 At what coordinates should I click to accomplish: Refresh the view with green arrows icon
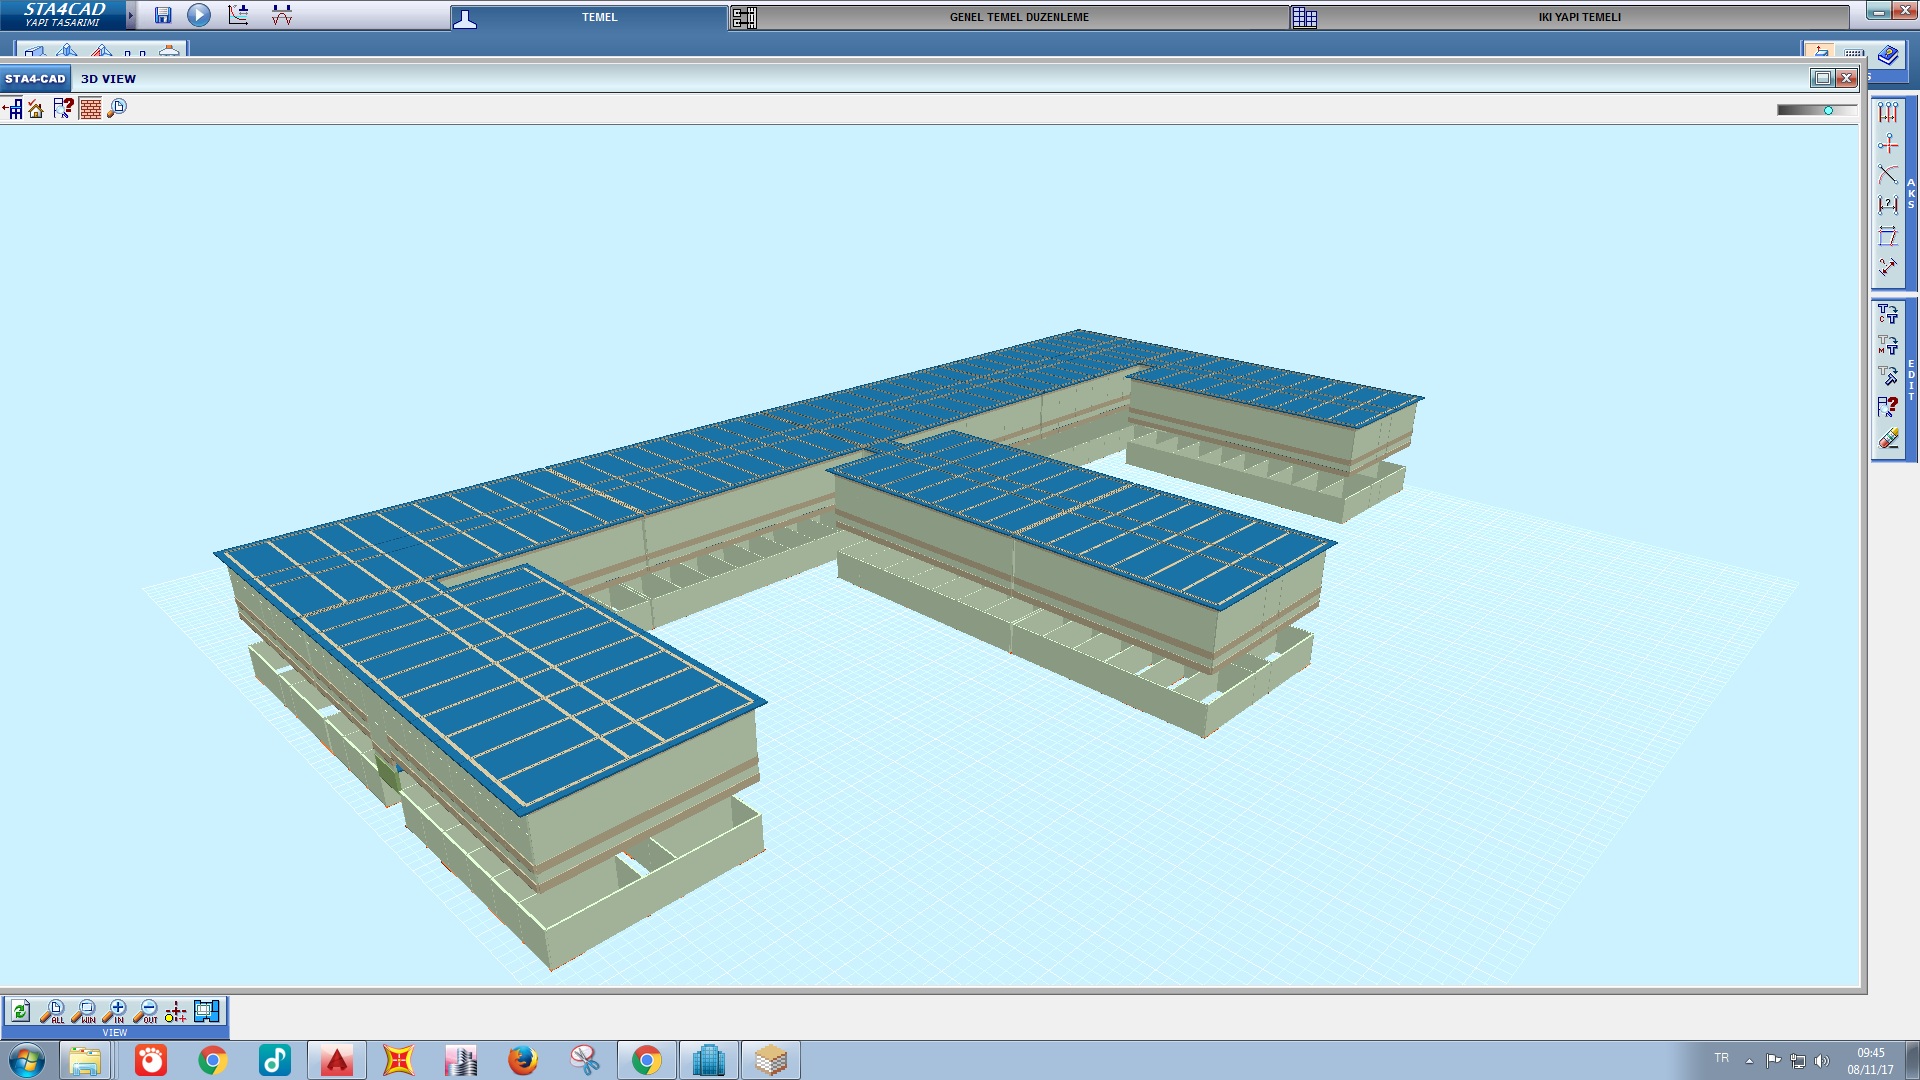[x=21, y=1011]
